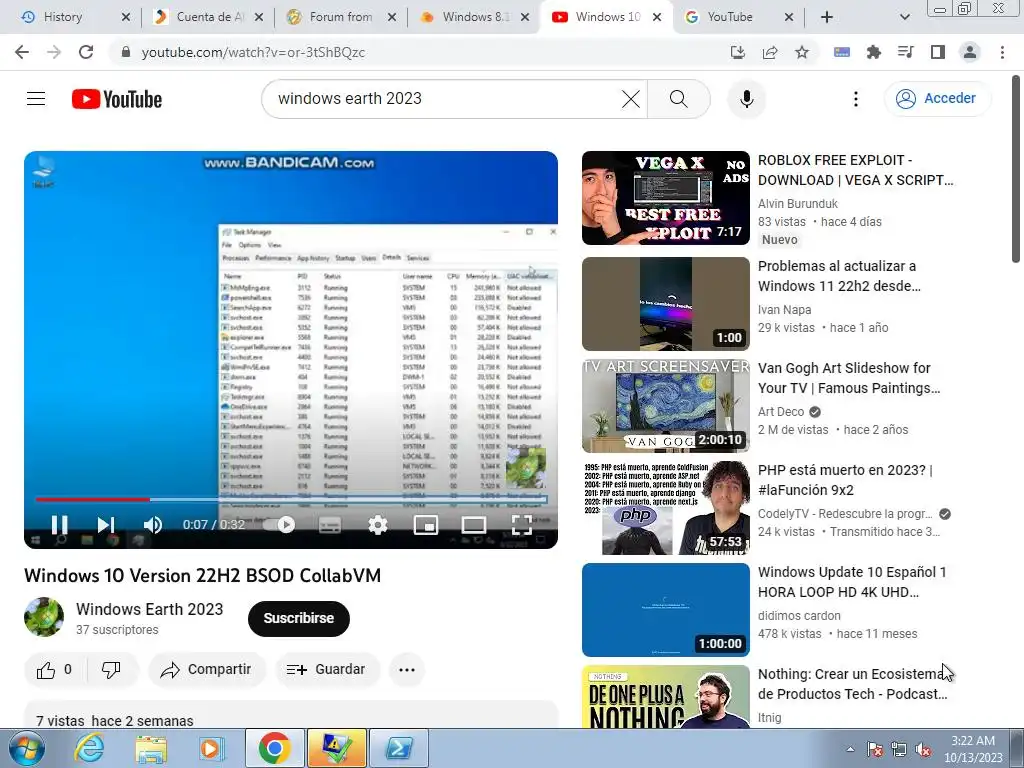Open PHP está muerto en 2023 video
Viewport: 1024px width, 768px height.
click(845, 479)
